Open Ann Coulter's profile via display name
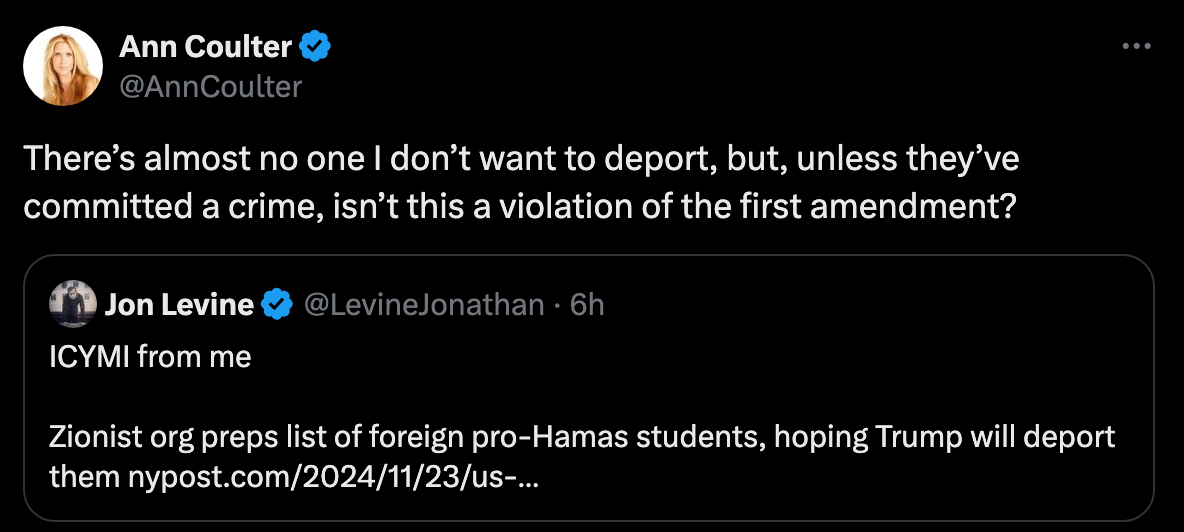This screenshot has width=1184, height=532. (x=206, y=46)
